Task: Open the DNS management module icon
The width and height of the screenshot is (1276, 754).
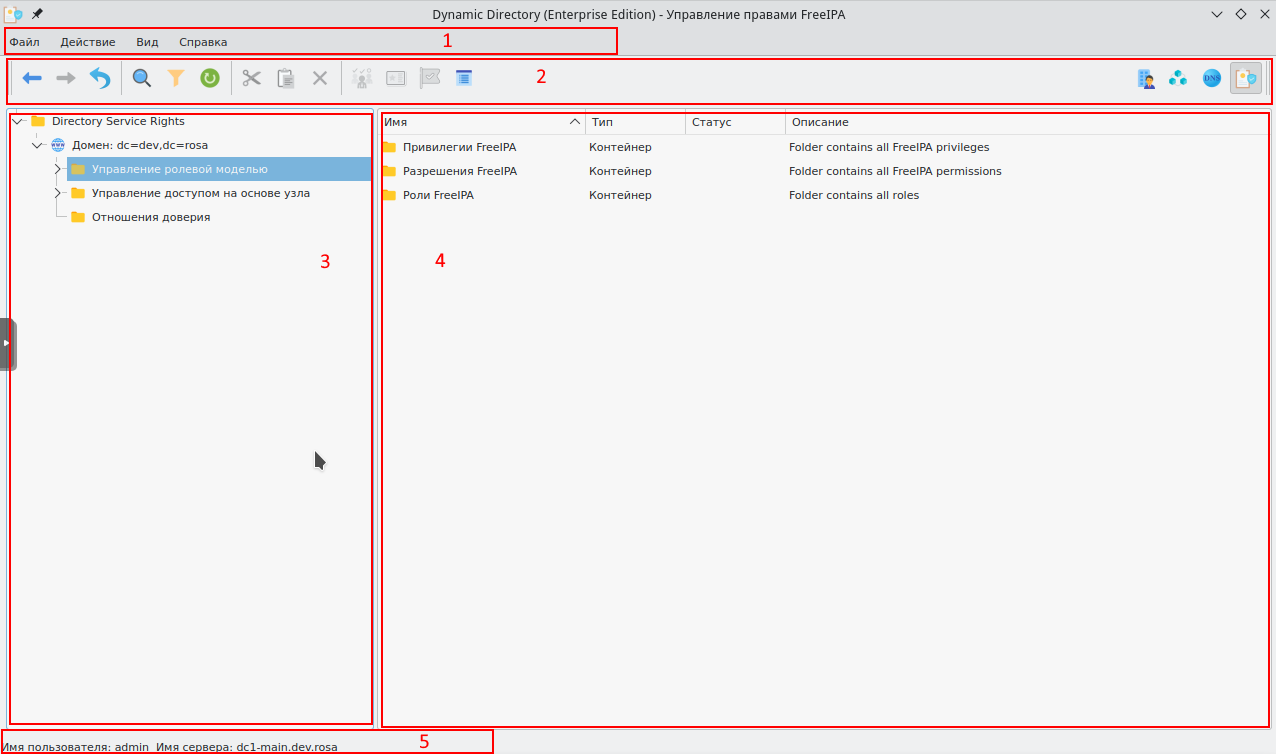Action: [1211, 78]
